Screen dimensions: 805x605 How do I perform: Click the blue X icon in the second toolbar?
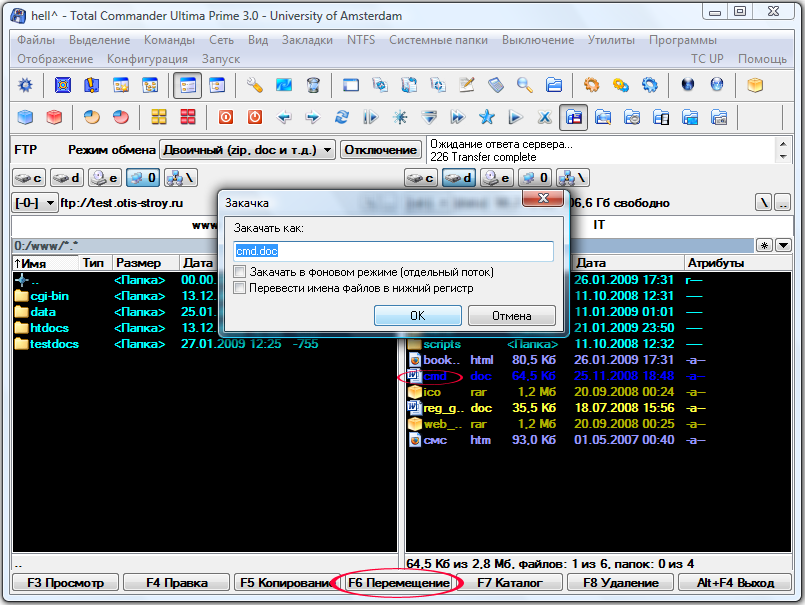[x=545, y=118]
